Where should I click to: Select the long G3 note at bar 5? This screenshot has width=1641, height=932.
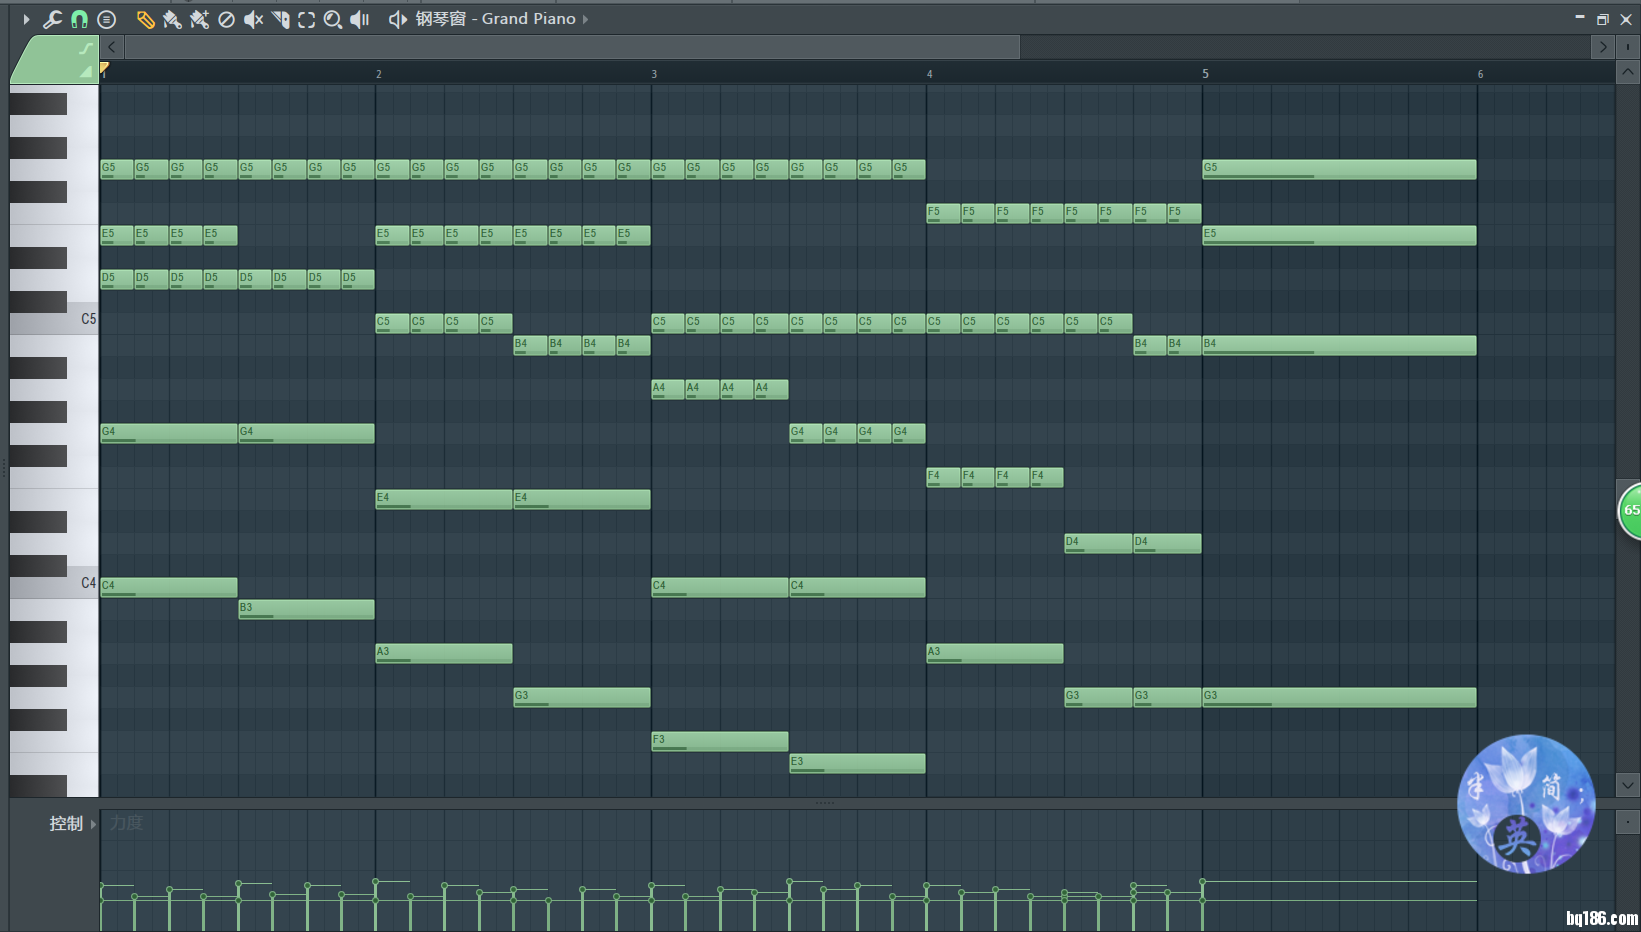pyautogui.click(x=1339, y=697)
